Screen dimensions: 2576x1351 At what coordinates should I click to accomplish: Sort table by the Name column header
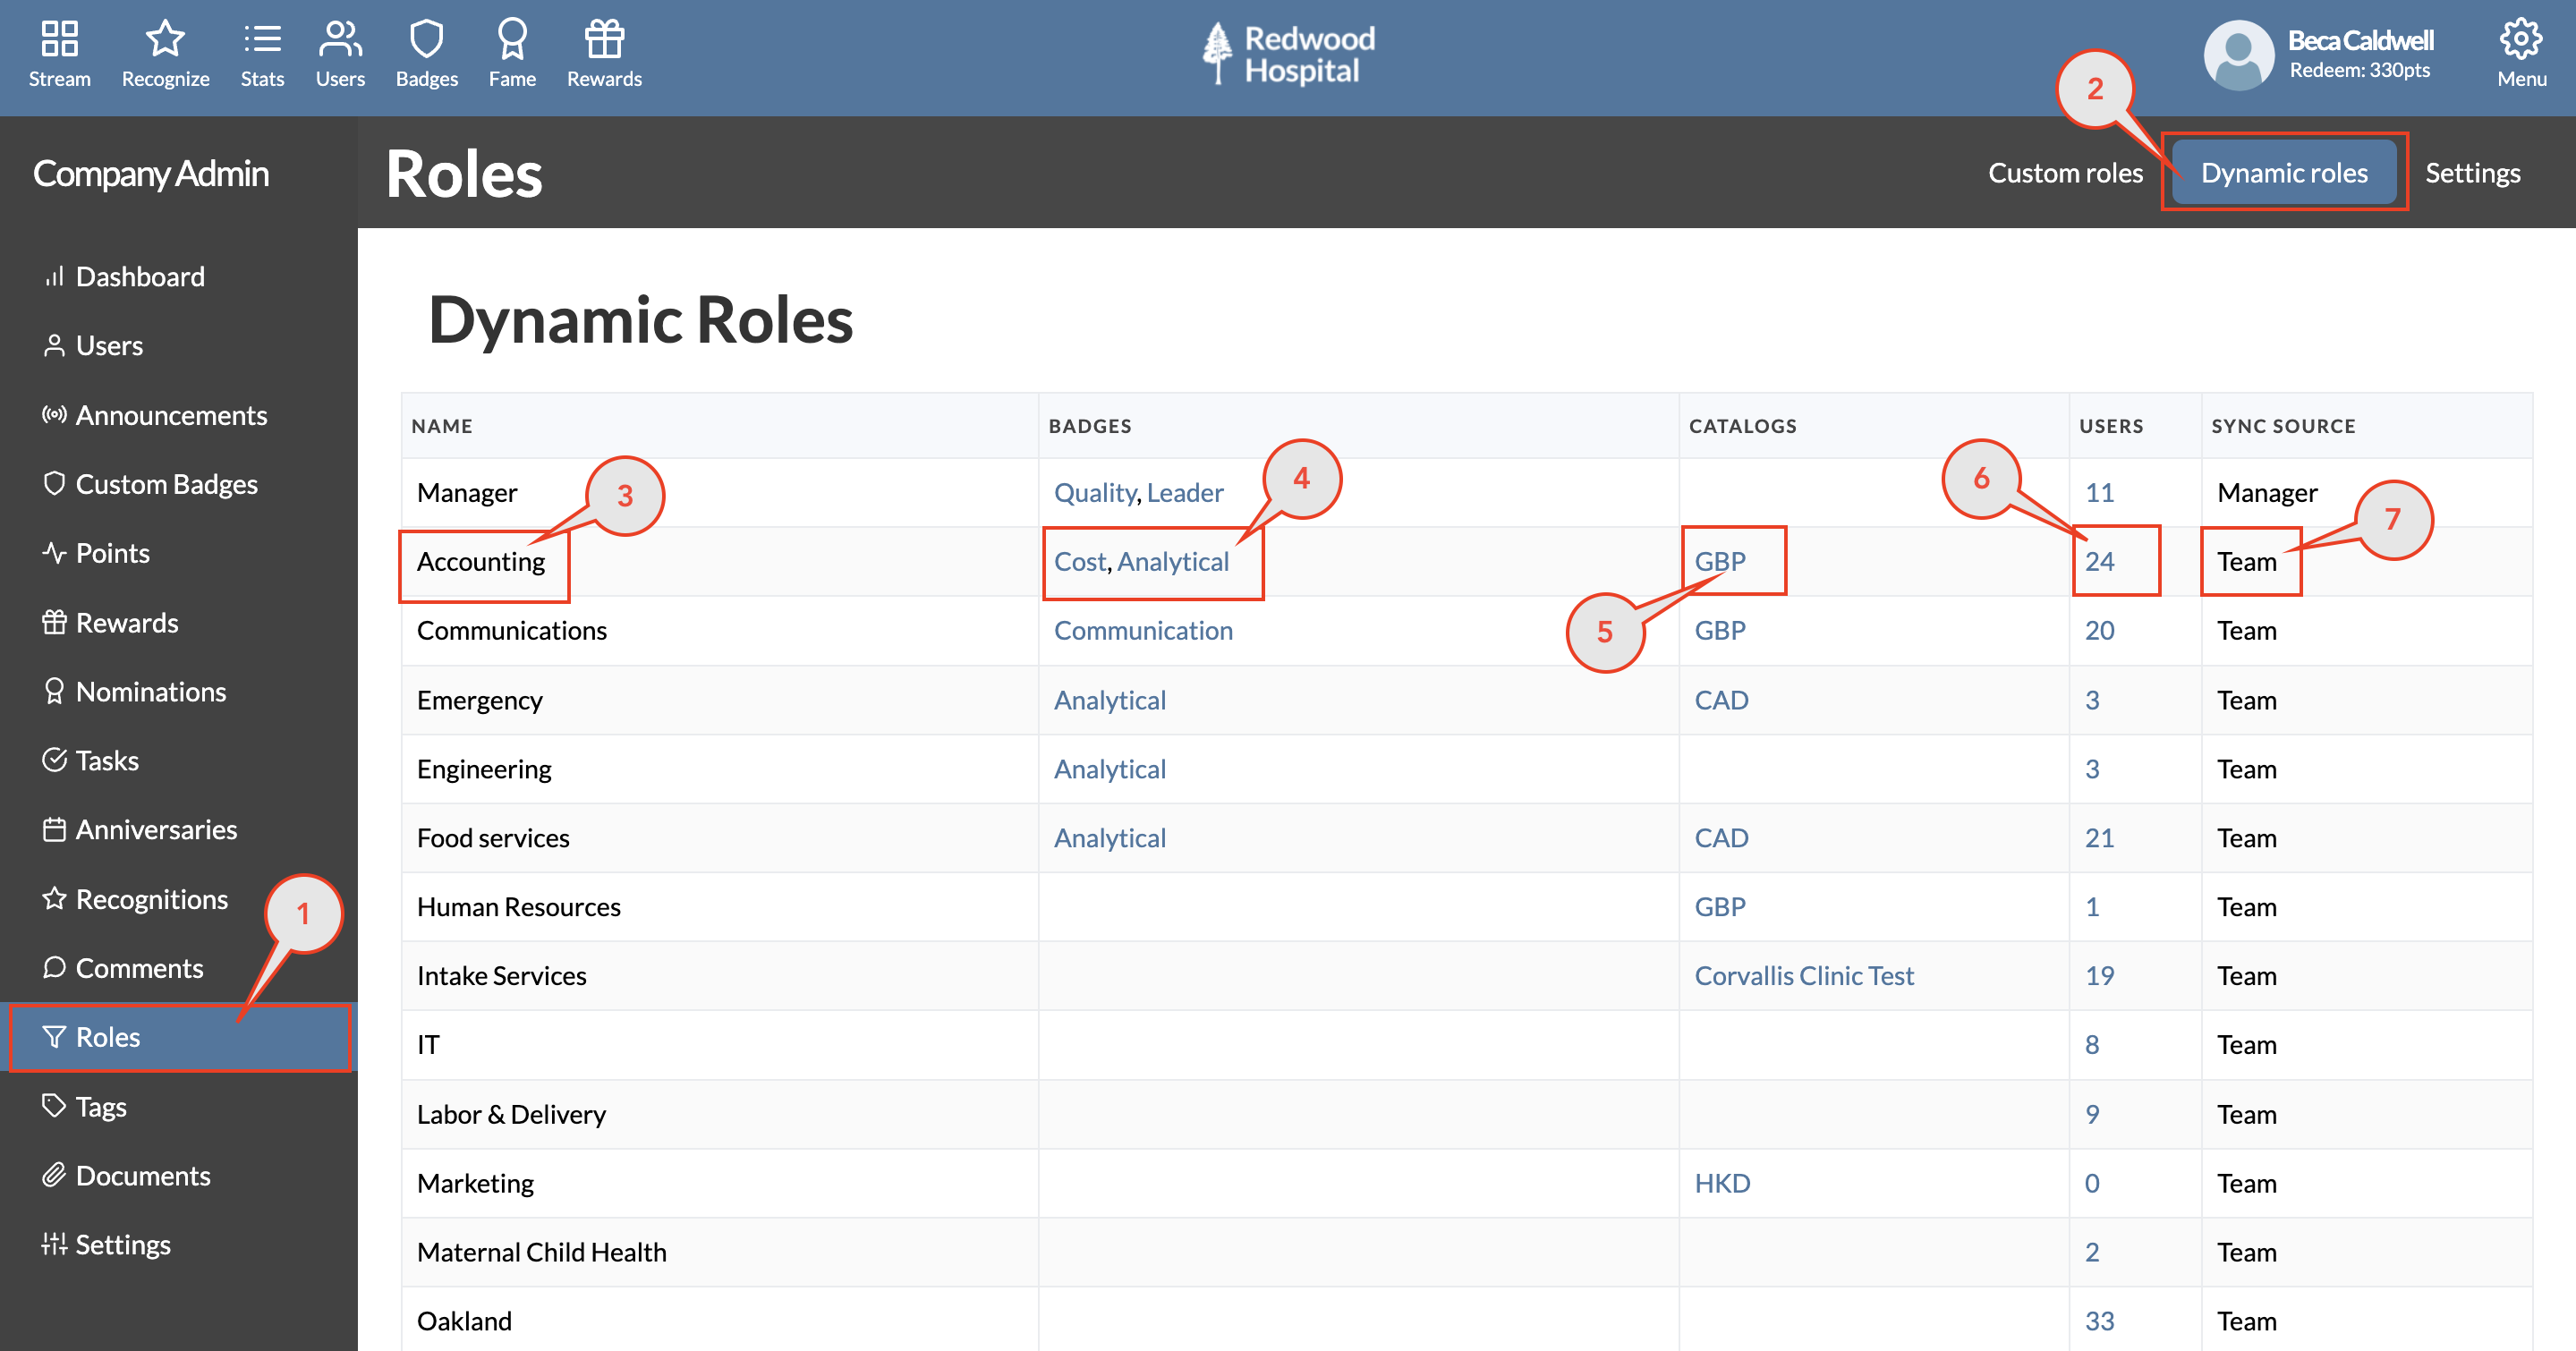click(443, 425)
